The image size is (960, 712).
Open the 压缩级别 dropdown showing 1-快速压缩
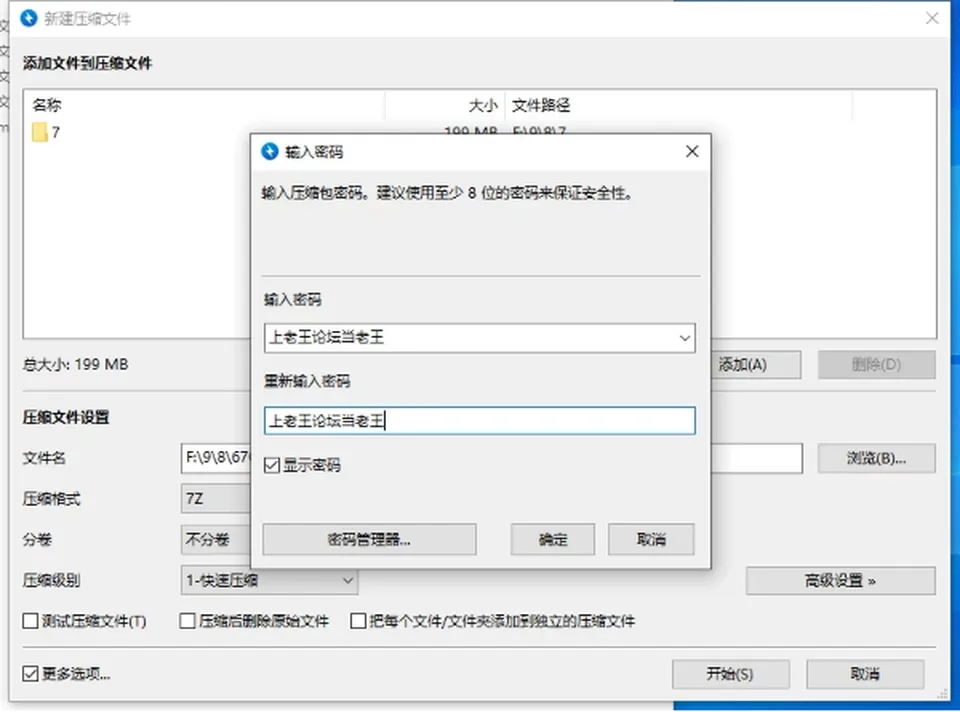point(269,580)
